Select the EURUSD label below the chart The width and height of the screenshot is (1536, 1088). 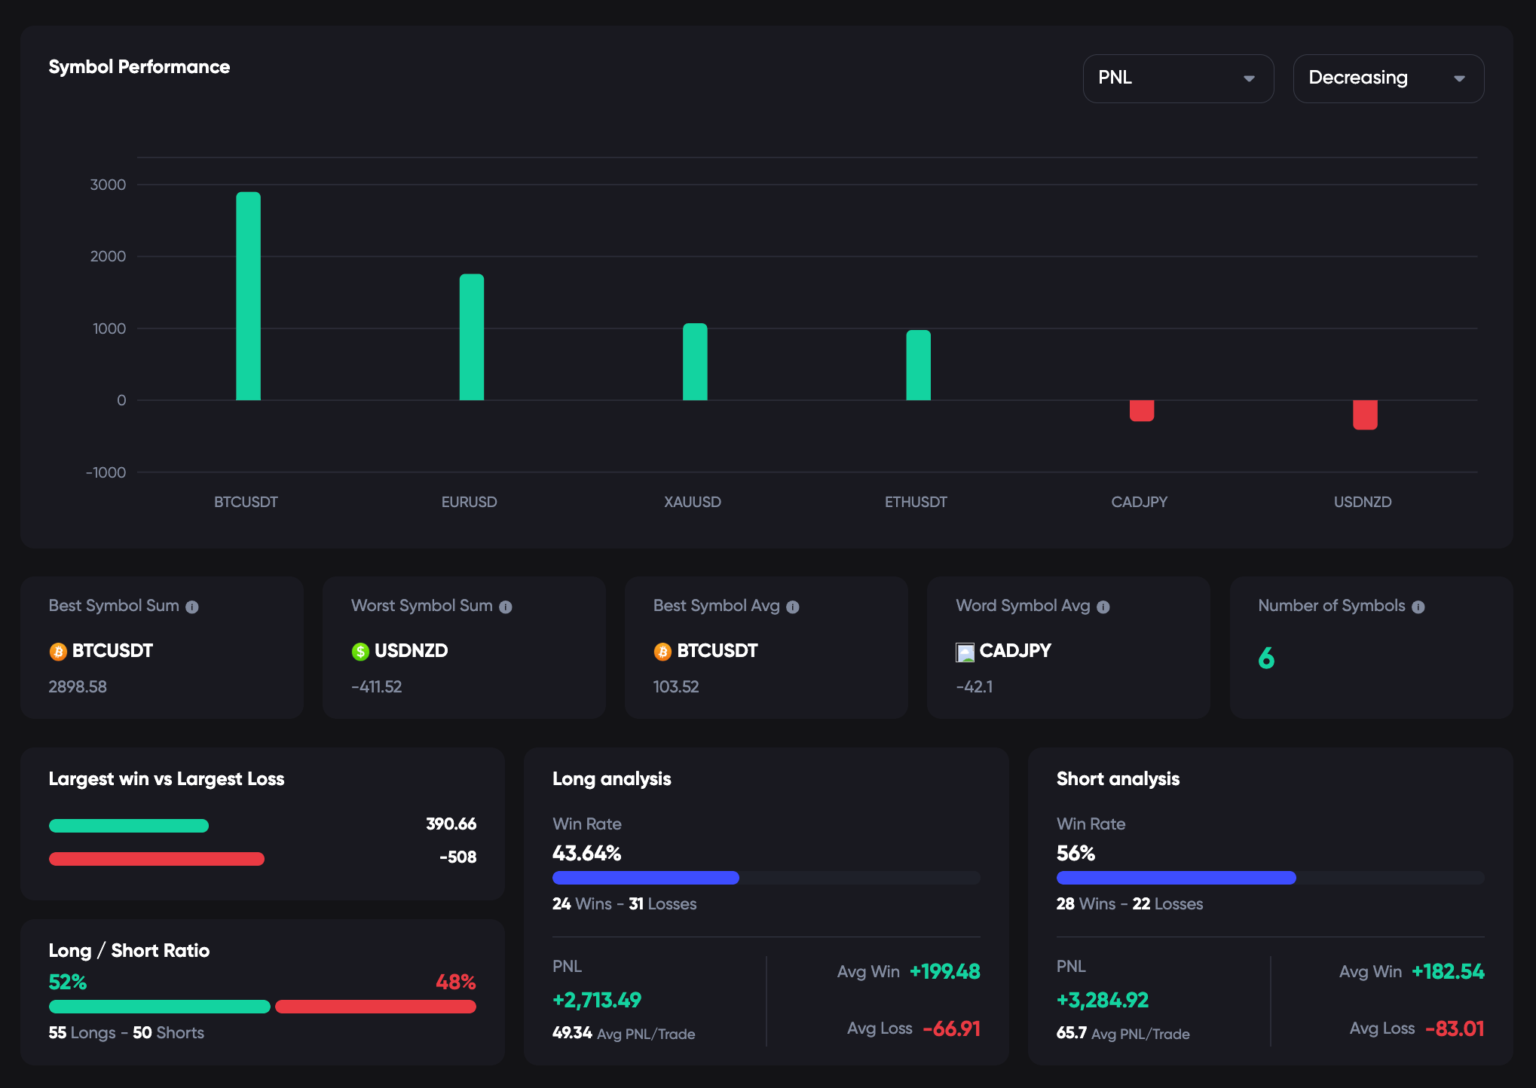tap(469, 502)
